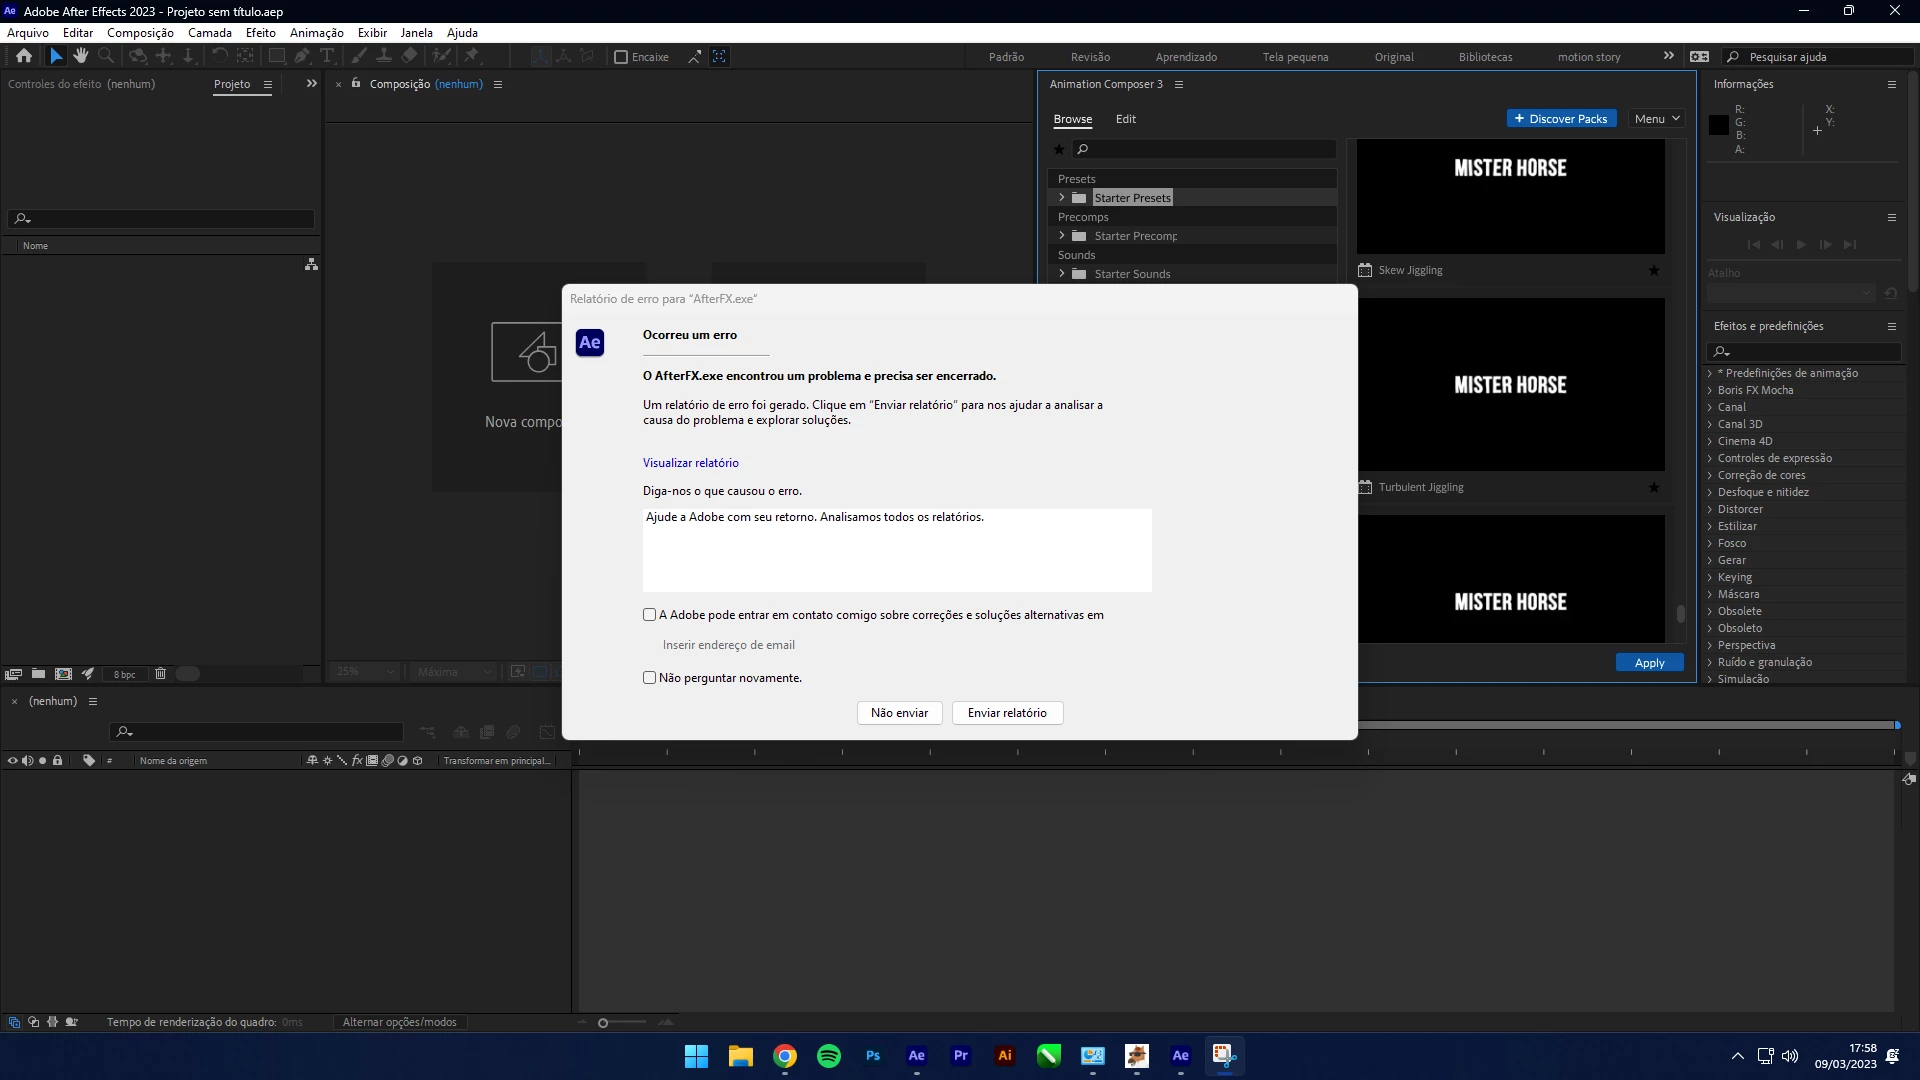Image resolution: width=1920 pixels, height=1080 pixels.
Task: Select the Puppet Pin tool
Action: point(472,56)
